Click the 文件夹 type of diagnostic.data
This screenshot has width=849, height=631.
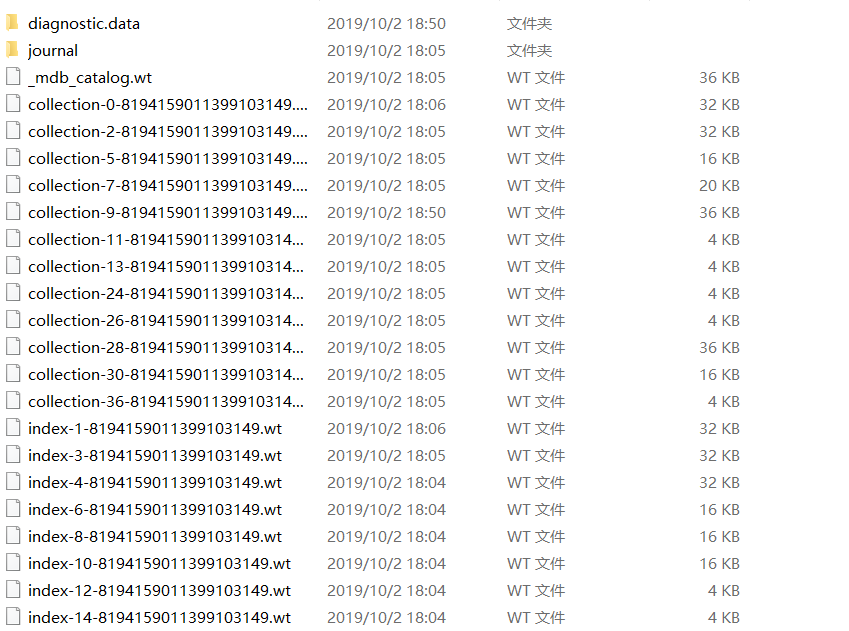coord(530,24)
